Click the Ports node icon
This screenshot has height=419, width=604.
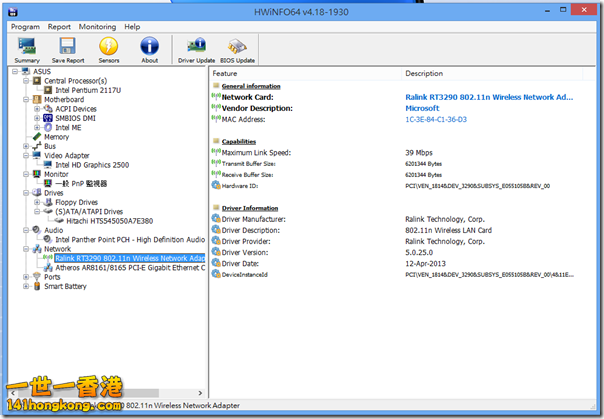point(37,277)
